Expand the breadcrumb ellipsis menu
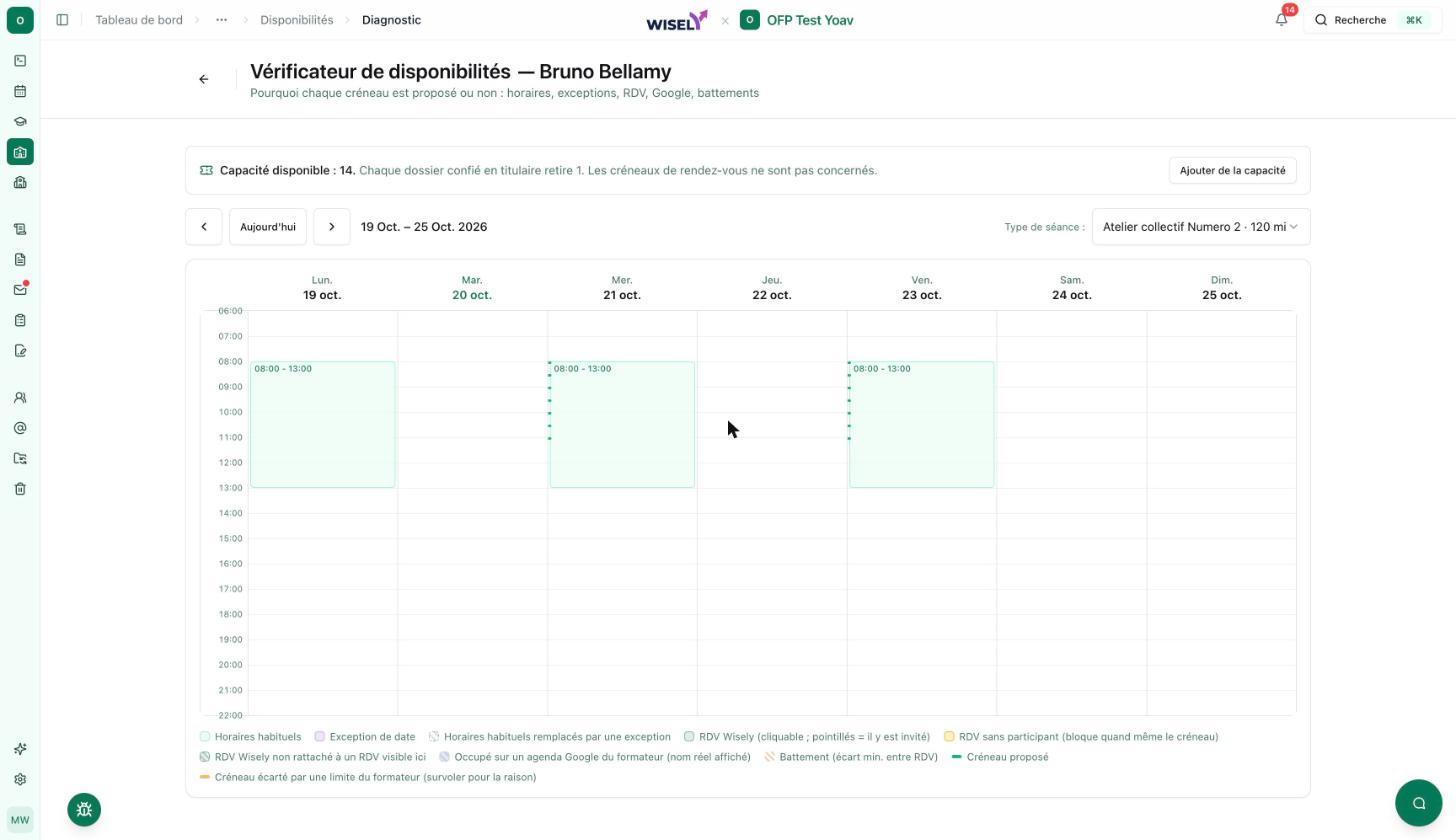Screen dimensions: 1456x840 [x=221, y=20]
